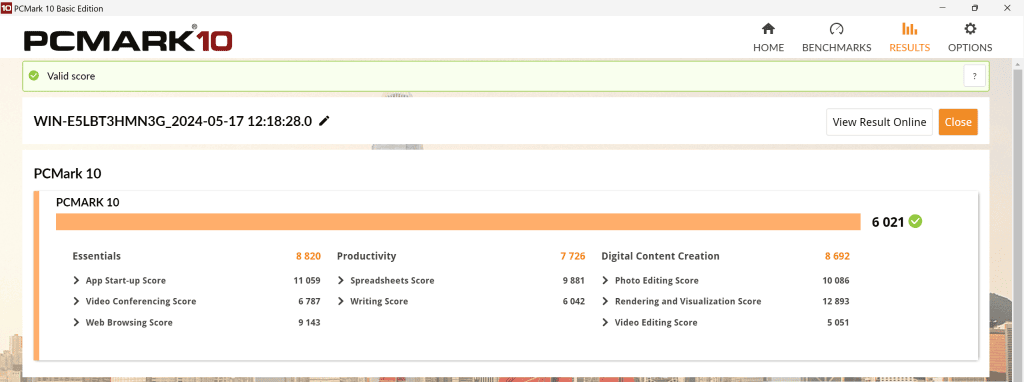Click the overall score 6 021

click(888, 222)
